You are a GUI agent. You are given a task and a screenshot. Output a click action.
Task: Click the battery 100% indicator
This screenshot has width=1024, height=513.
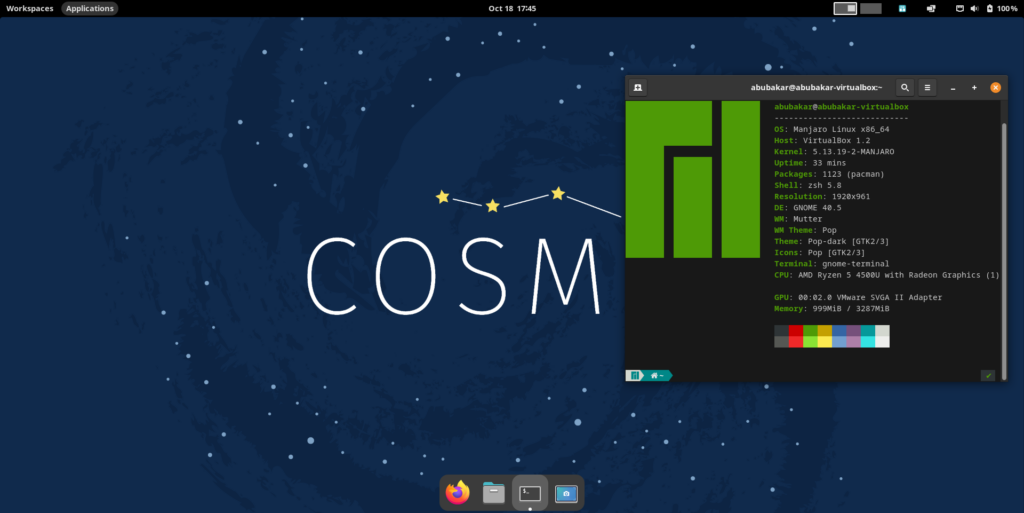coord(1002,8)
